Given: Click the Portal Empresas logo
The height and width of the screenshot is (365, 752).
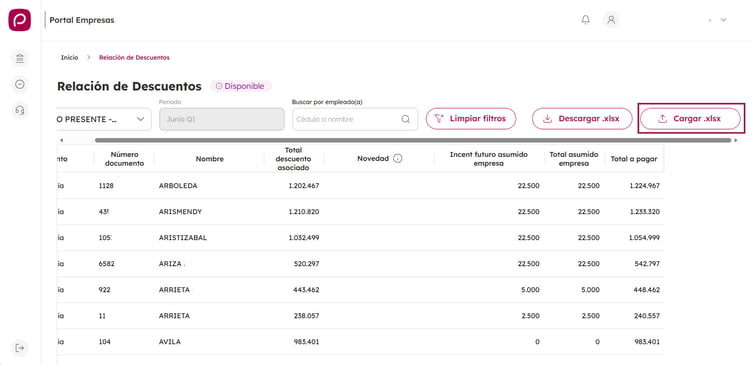Looking at the screenshot, I should click(20, 20).
